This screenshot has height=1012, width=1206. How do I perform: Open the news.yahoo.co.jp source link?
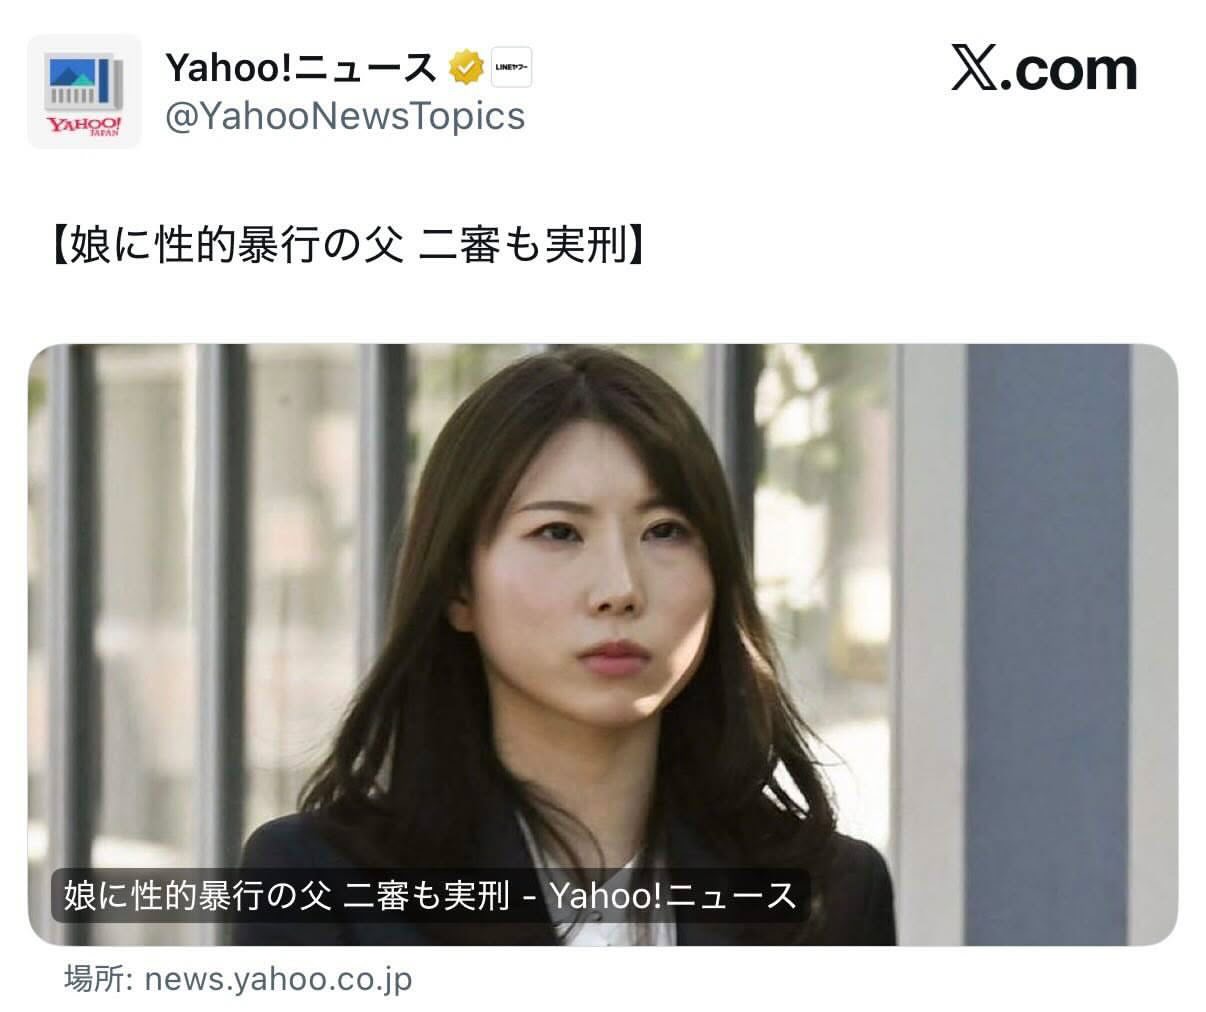[278, 979]
